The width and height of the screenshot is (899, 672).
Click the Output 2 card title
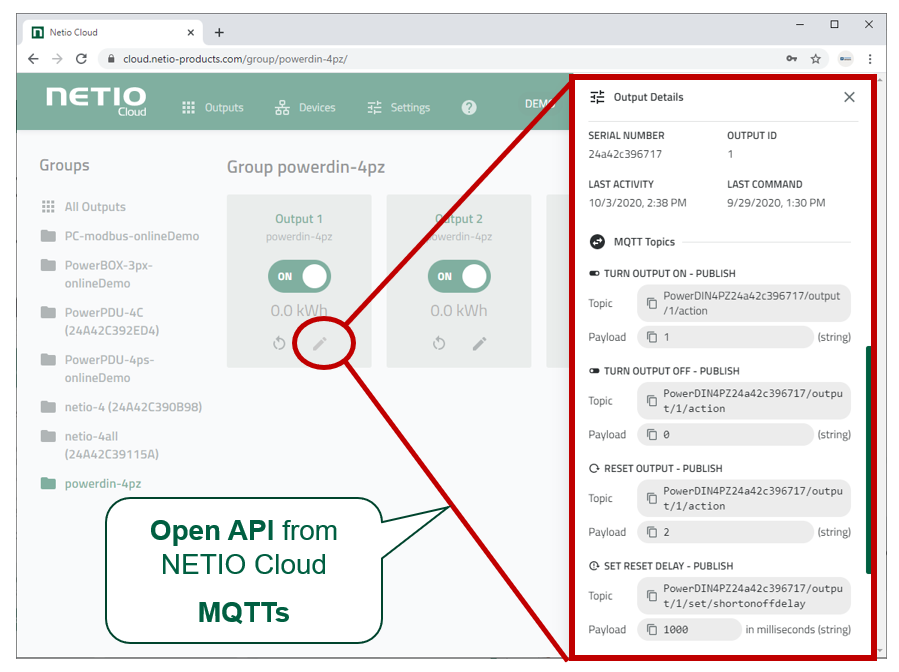(459, 218)
